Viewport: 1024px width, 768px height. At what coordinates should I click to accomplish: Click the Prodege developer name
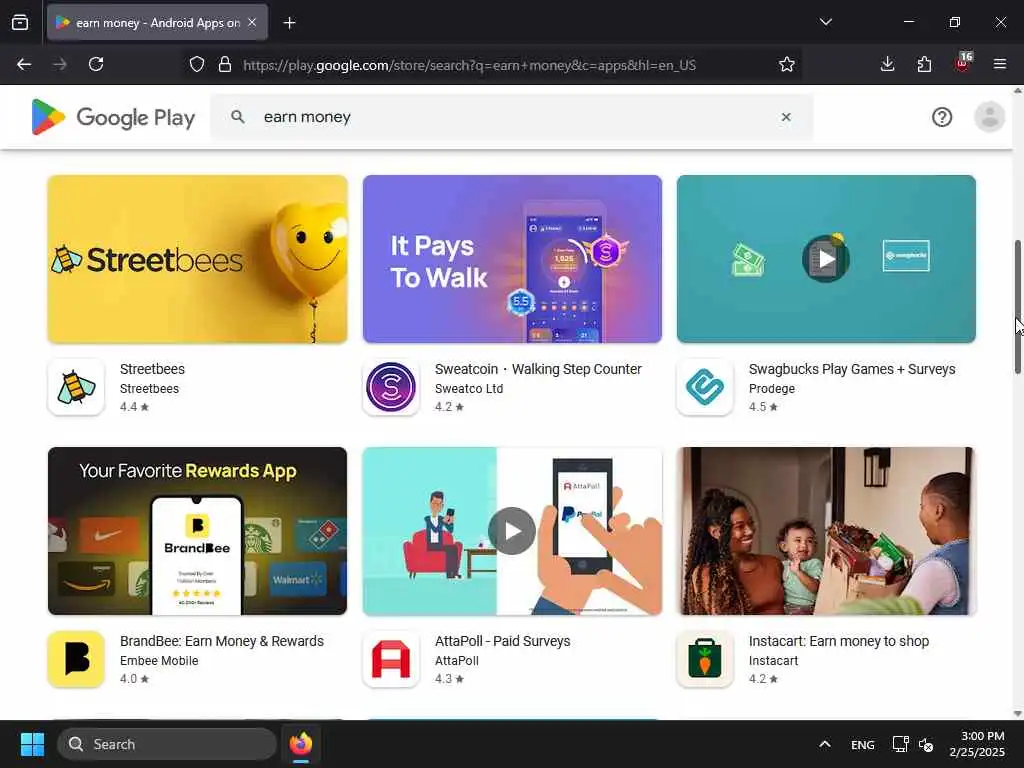tap(771, 389)
